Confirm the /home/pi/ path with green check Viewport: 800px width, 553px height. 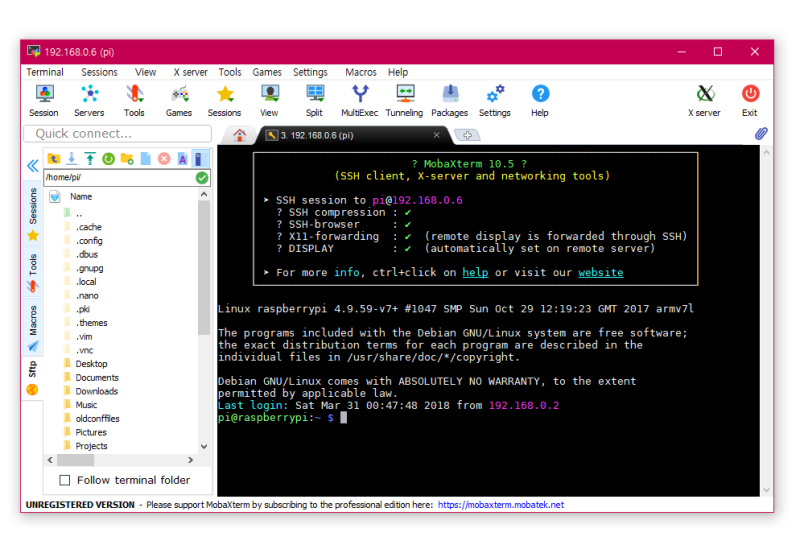click(202, 178)
